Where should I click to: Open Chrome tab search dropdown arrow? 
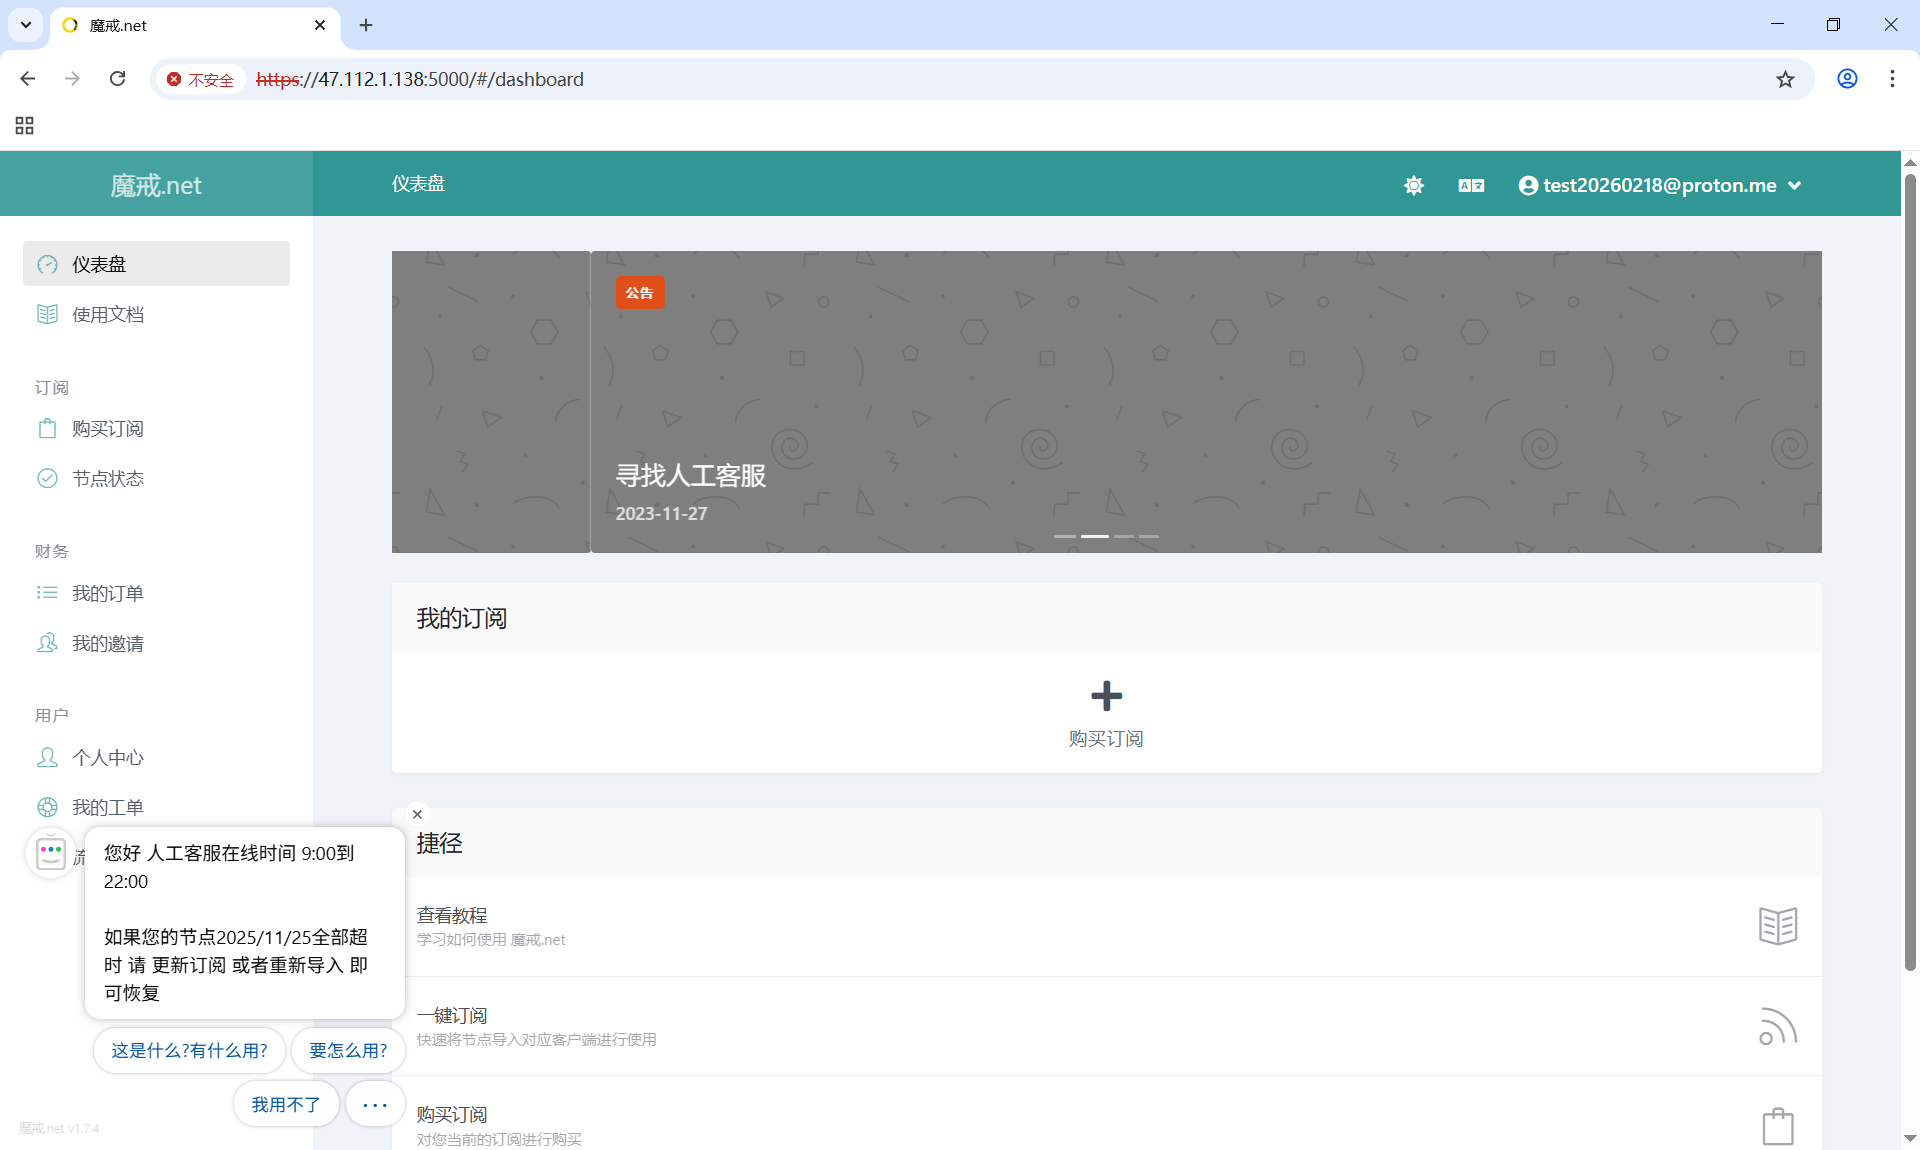pos(26,25)
